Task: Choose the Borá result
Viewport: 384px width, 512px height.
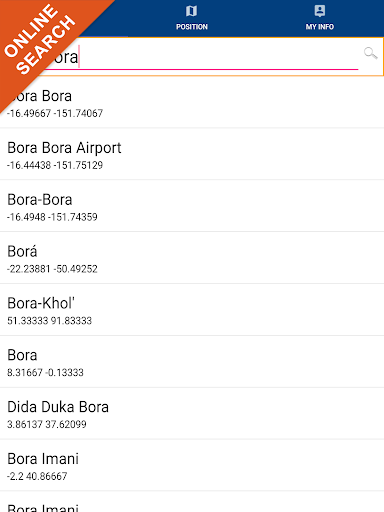Action: 192,258
